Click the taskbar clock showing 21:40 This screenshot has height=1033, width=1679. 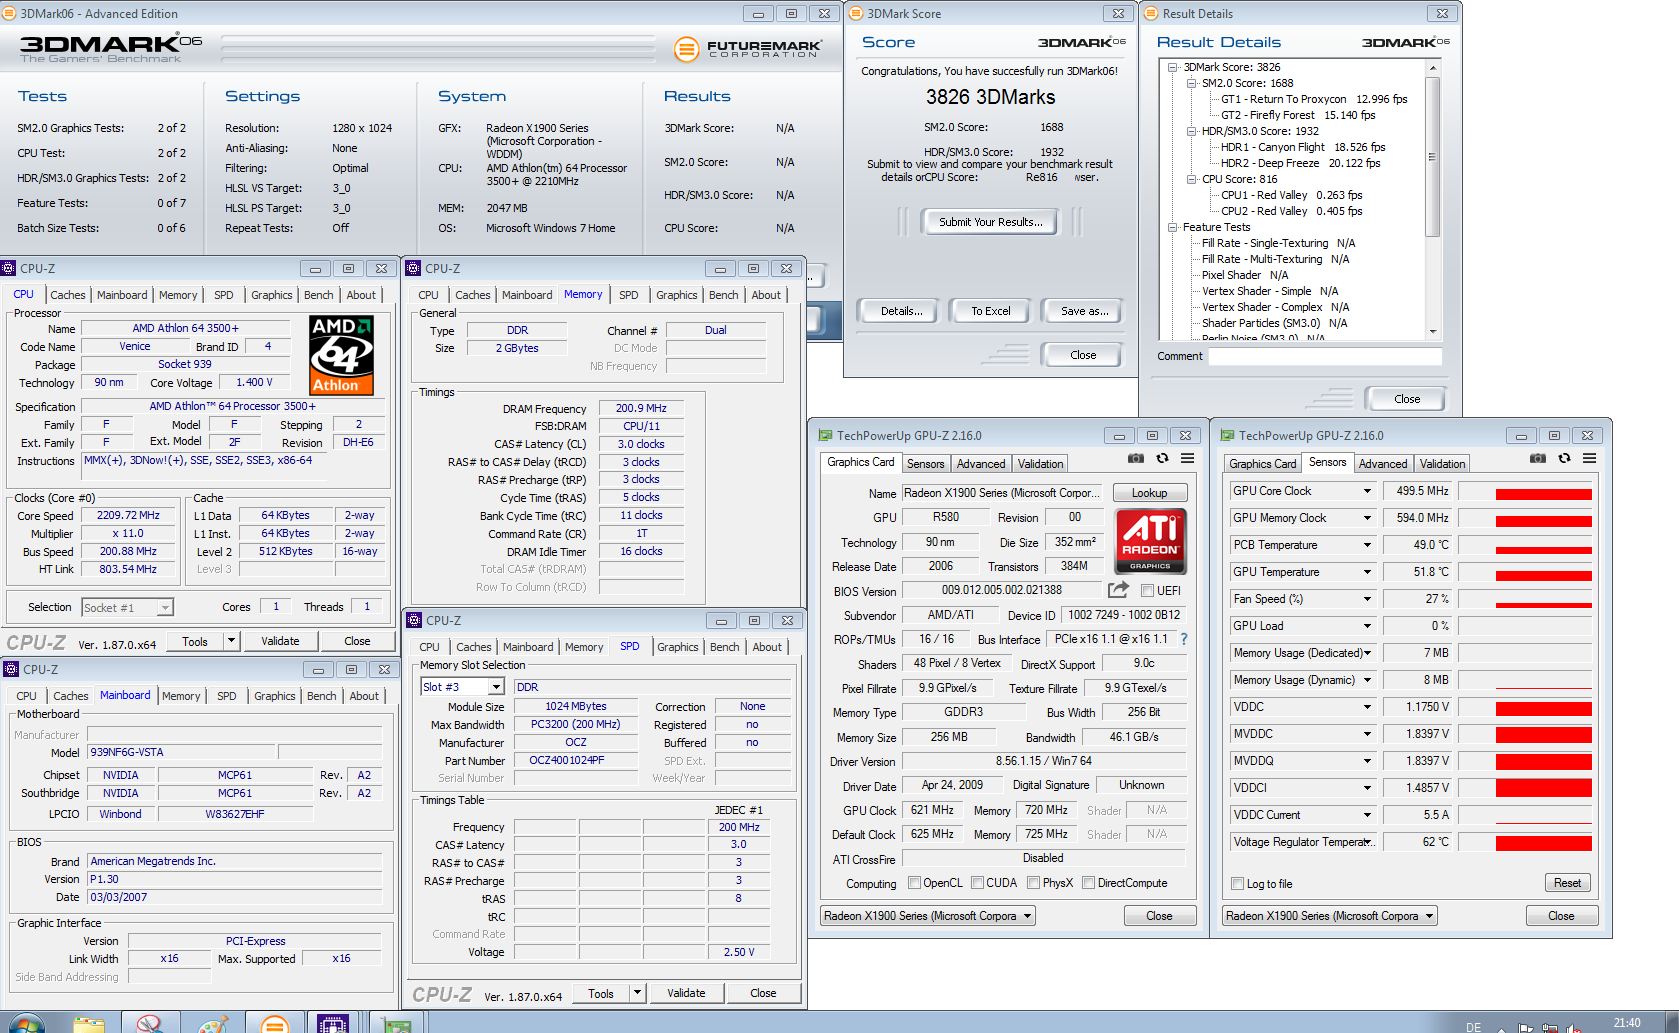coord(1627,1023)
